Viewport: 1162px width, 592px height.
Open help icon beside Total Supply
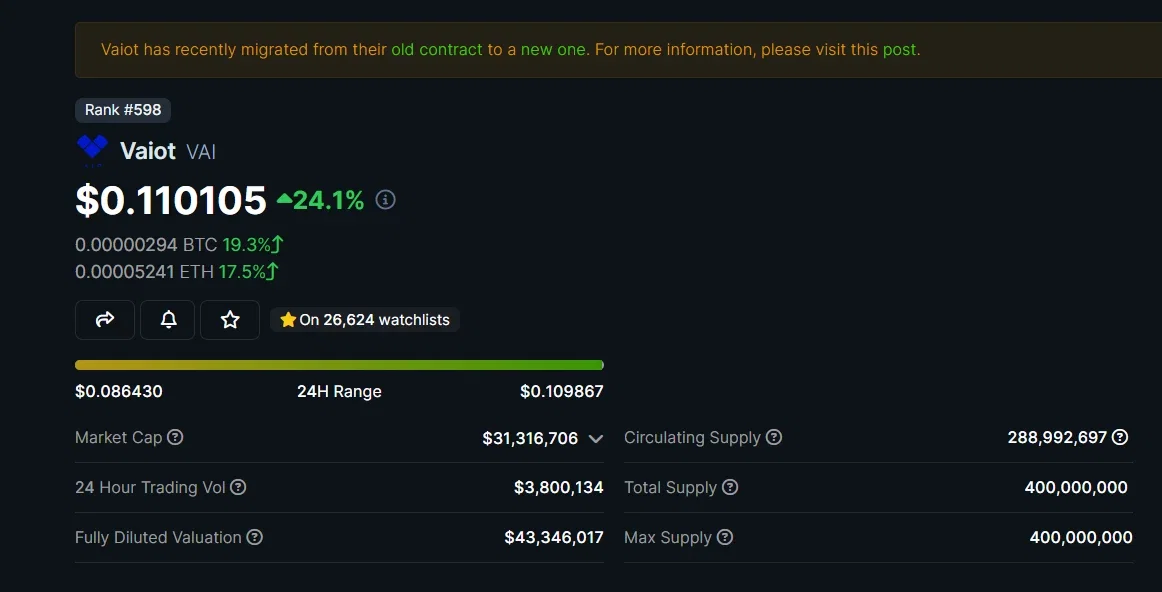coord(730,488)
